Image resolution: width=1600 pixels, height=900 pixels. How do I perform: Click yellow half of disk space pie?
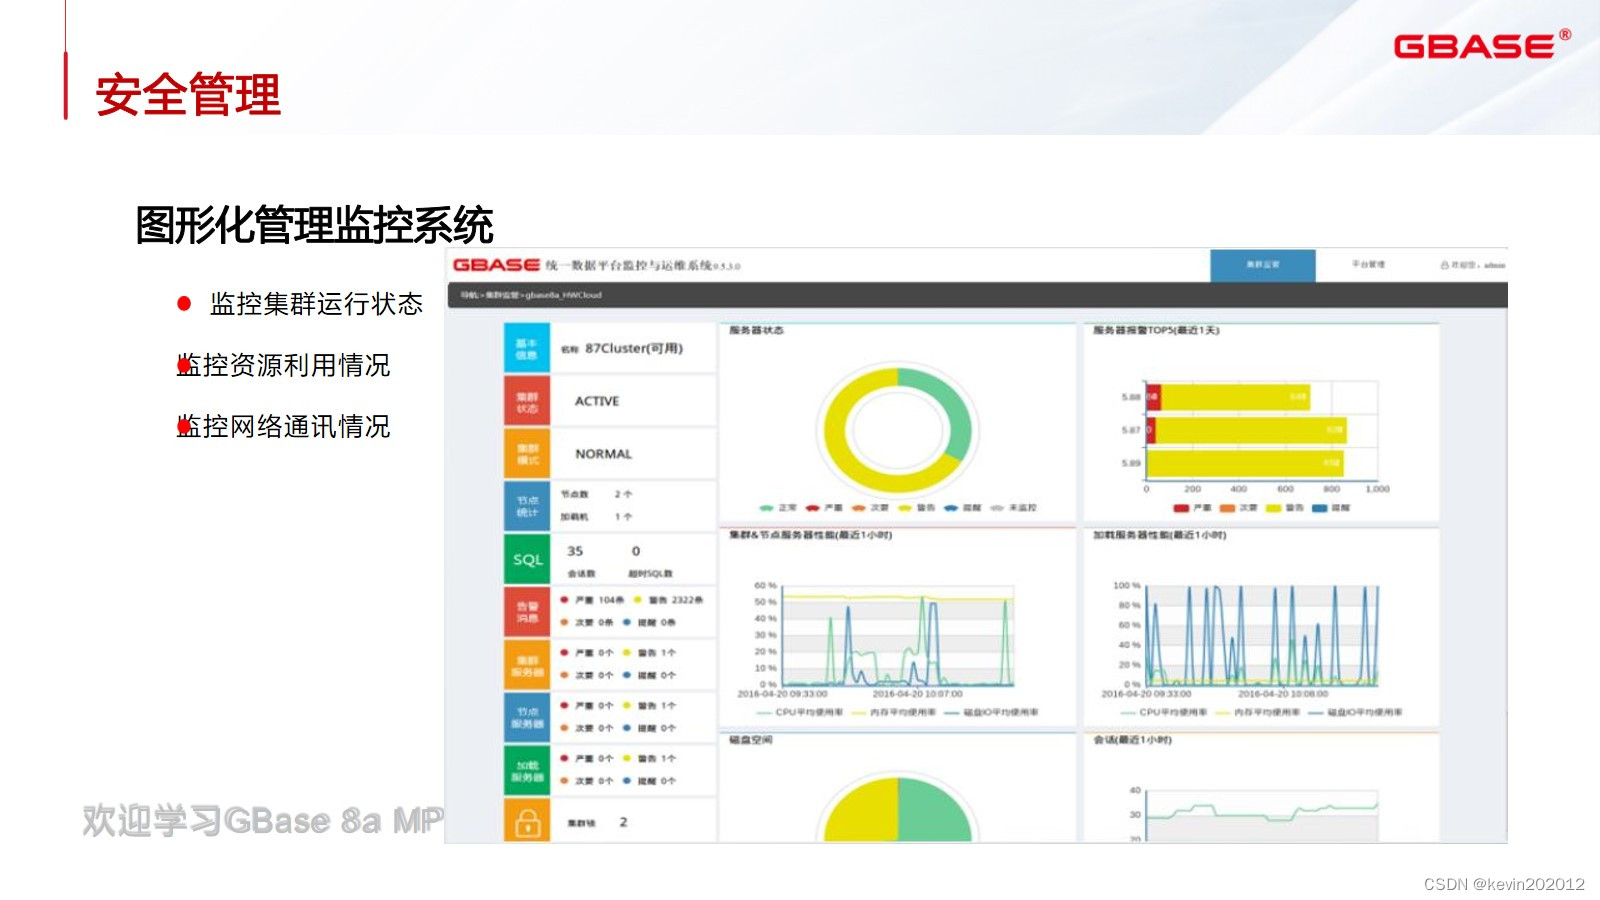click(x=861, y=810)
